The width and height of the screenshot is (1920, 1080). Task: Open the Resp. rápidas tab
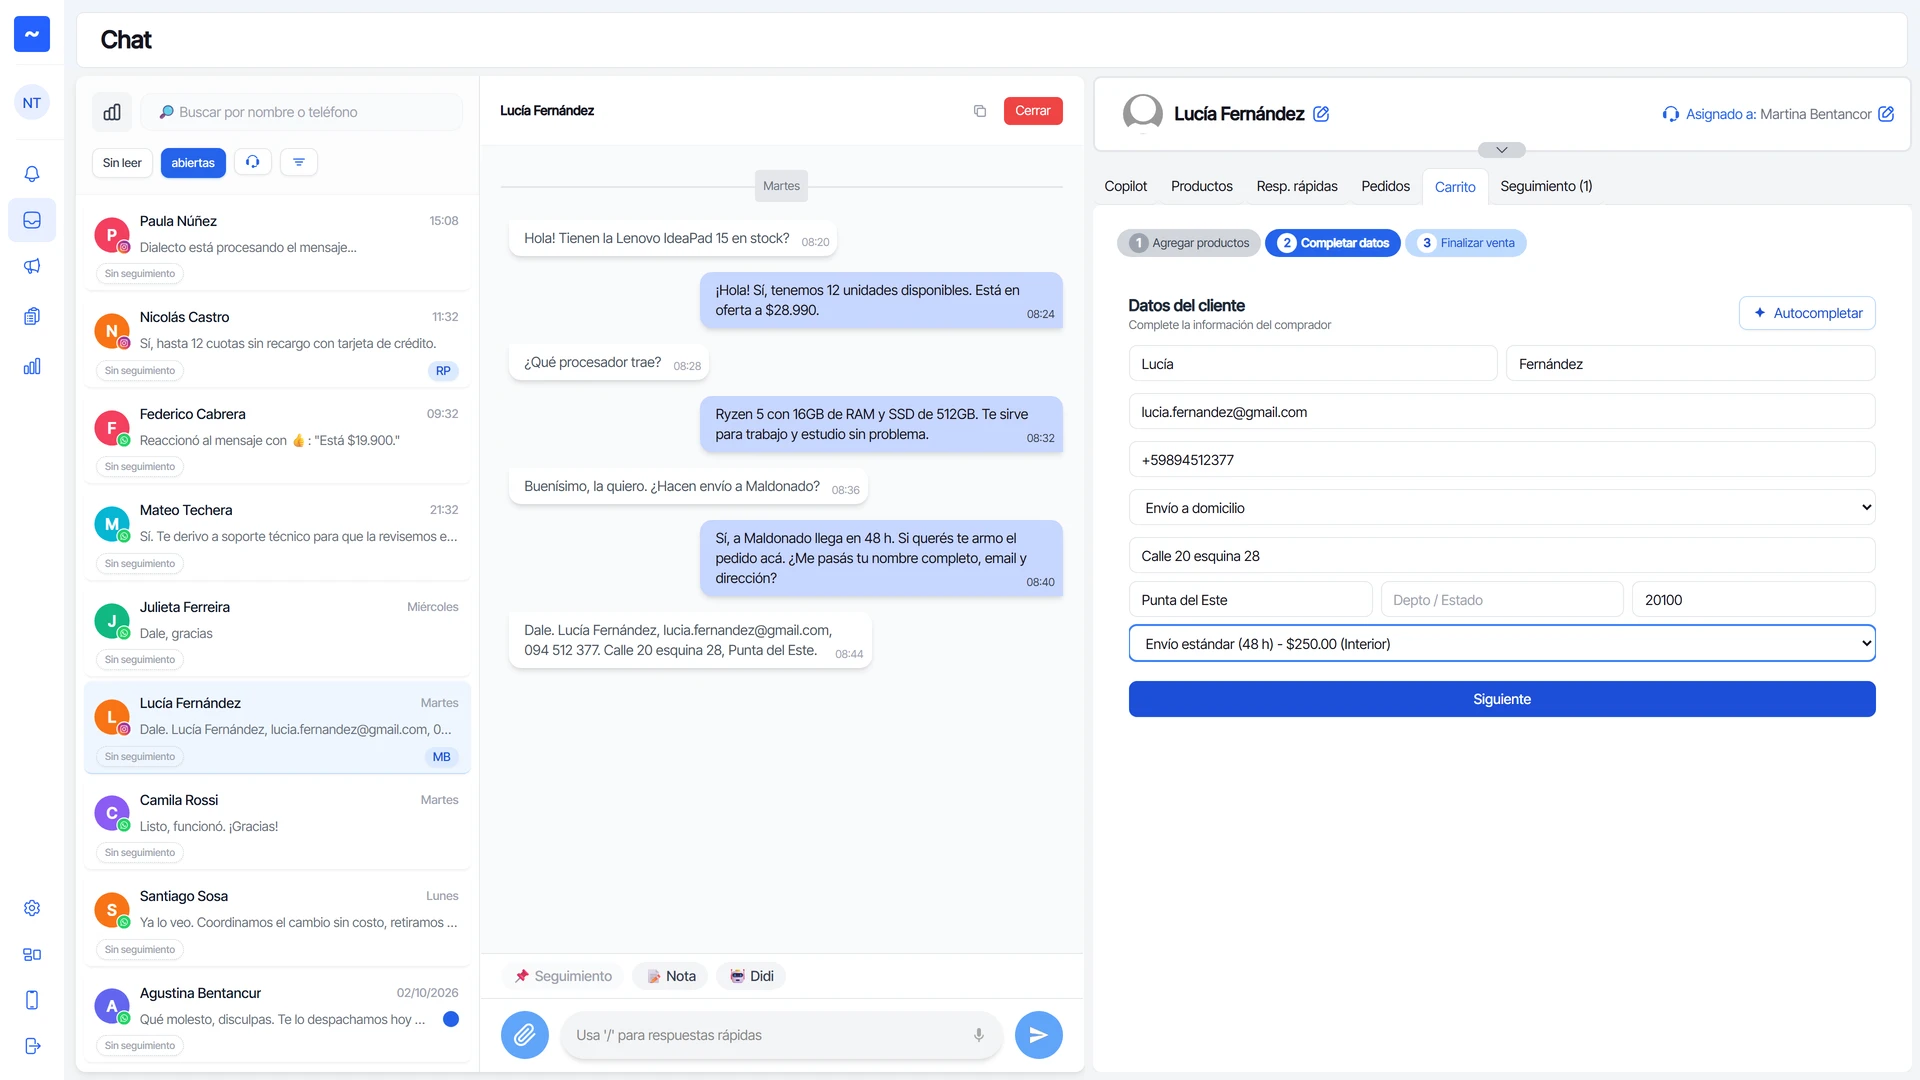[x=1297, y=187]
